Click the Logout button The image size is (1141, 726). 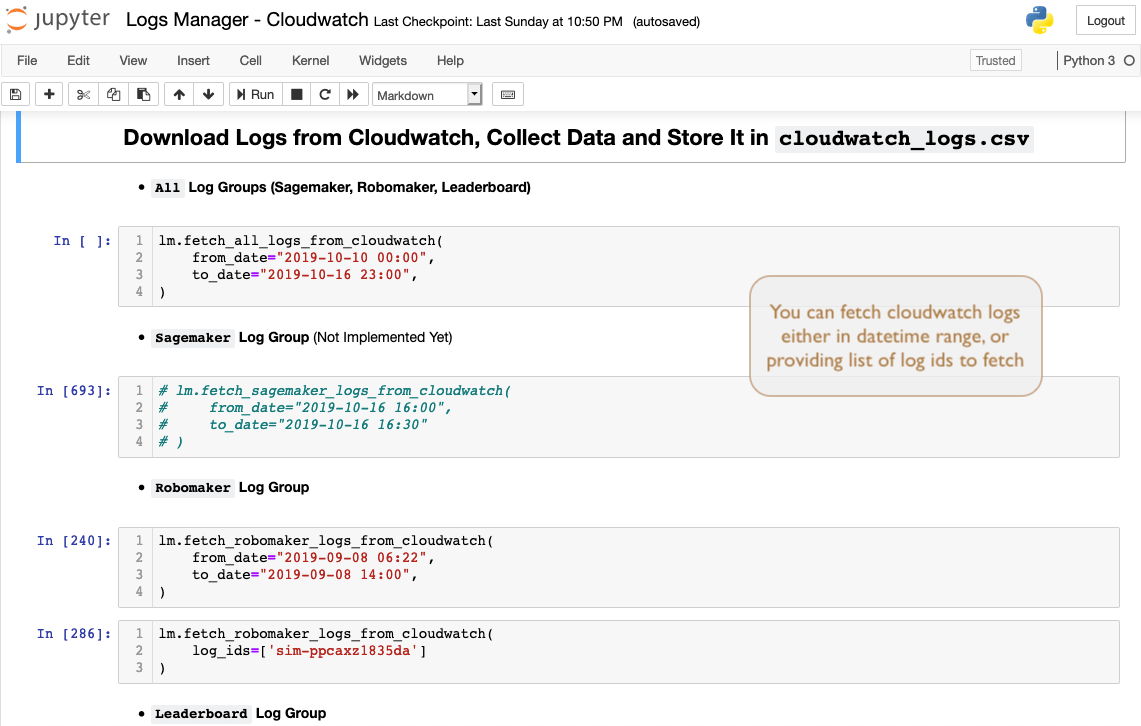tap(1106, 21)
